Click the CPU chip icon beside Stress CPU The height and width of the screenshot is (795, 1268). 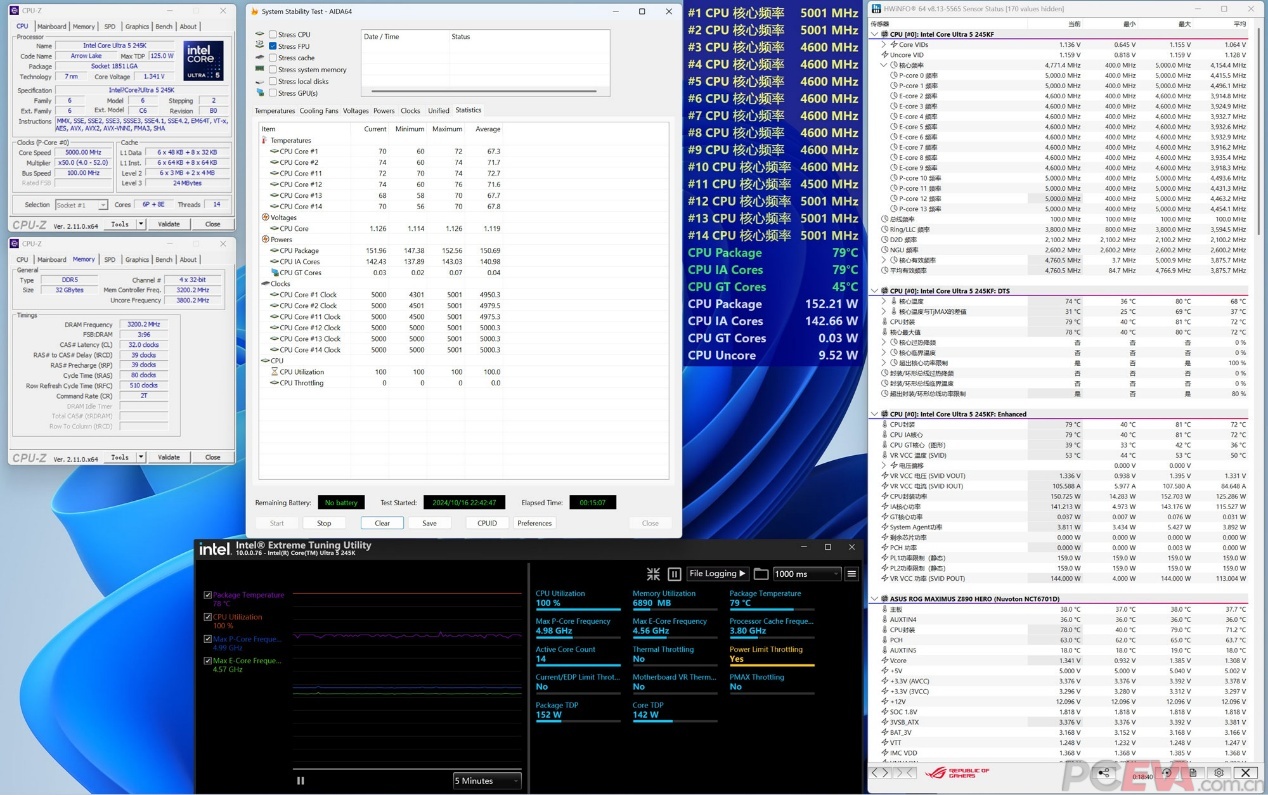click(260, 34)
